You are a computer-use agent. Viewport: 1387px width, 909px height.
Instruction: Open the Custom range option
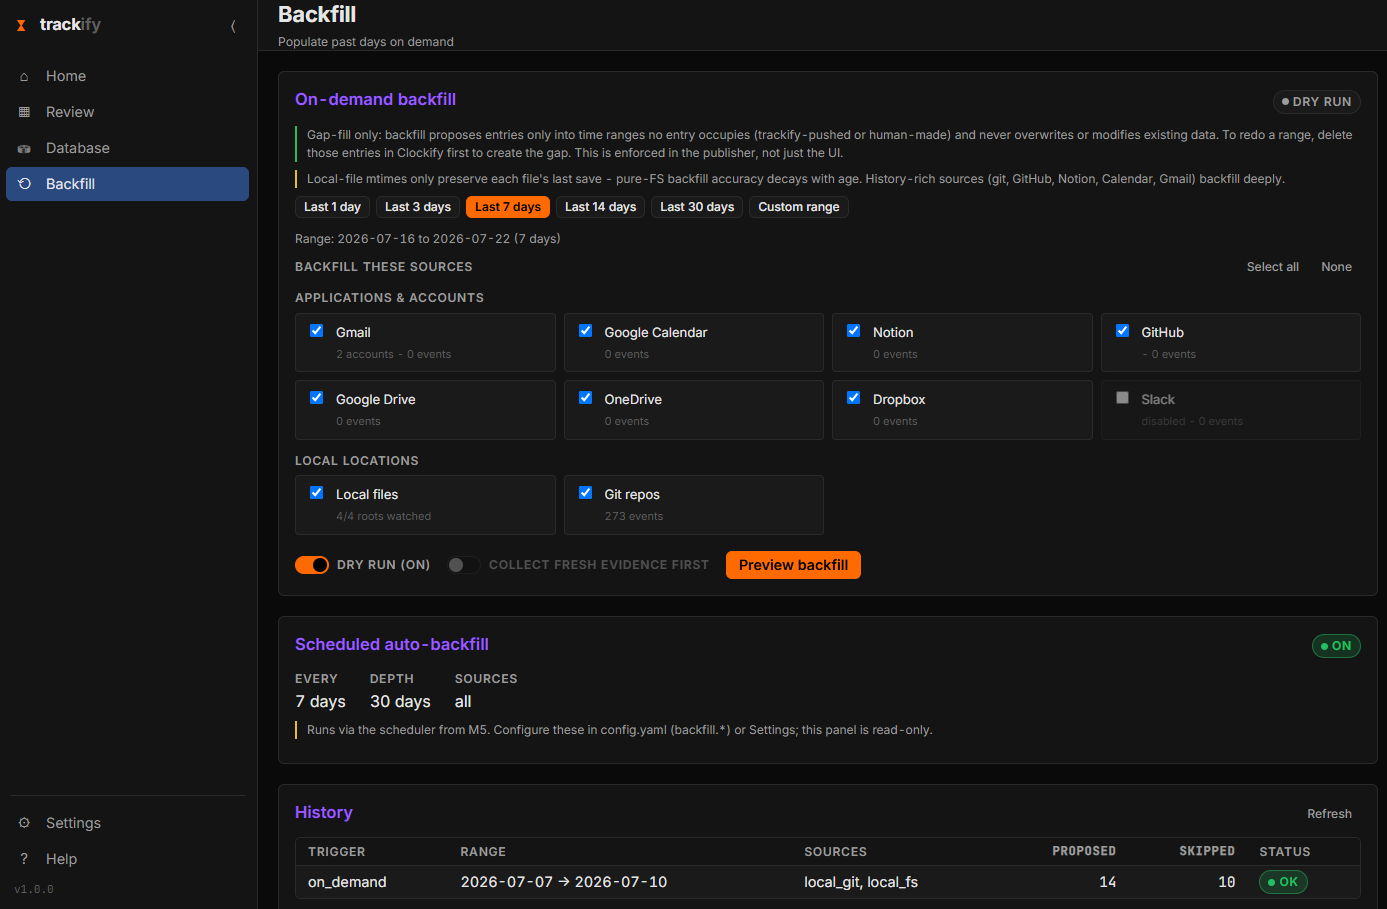[799, 207]
